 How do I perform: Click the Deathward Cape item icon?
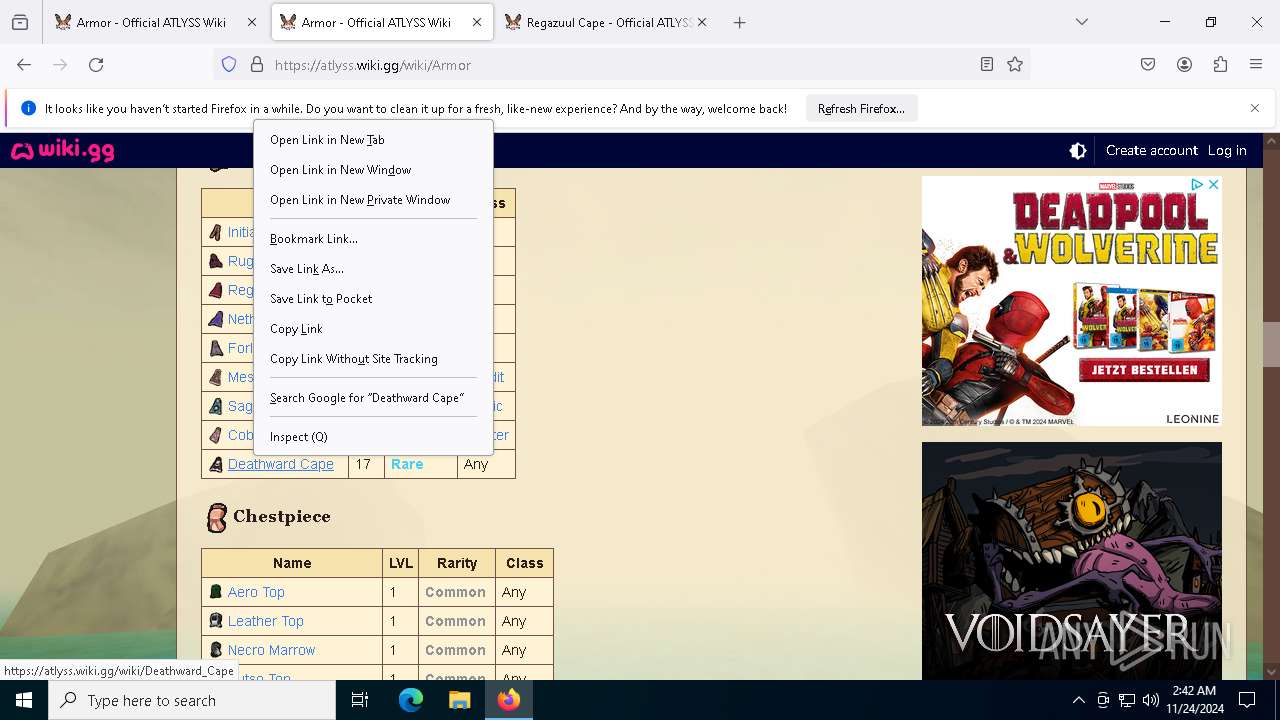click(215, 464)
